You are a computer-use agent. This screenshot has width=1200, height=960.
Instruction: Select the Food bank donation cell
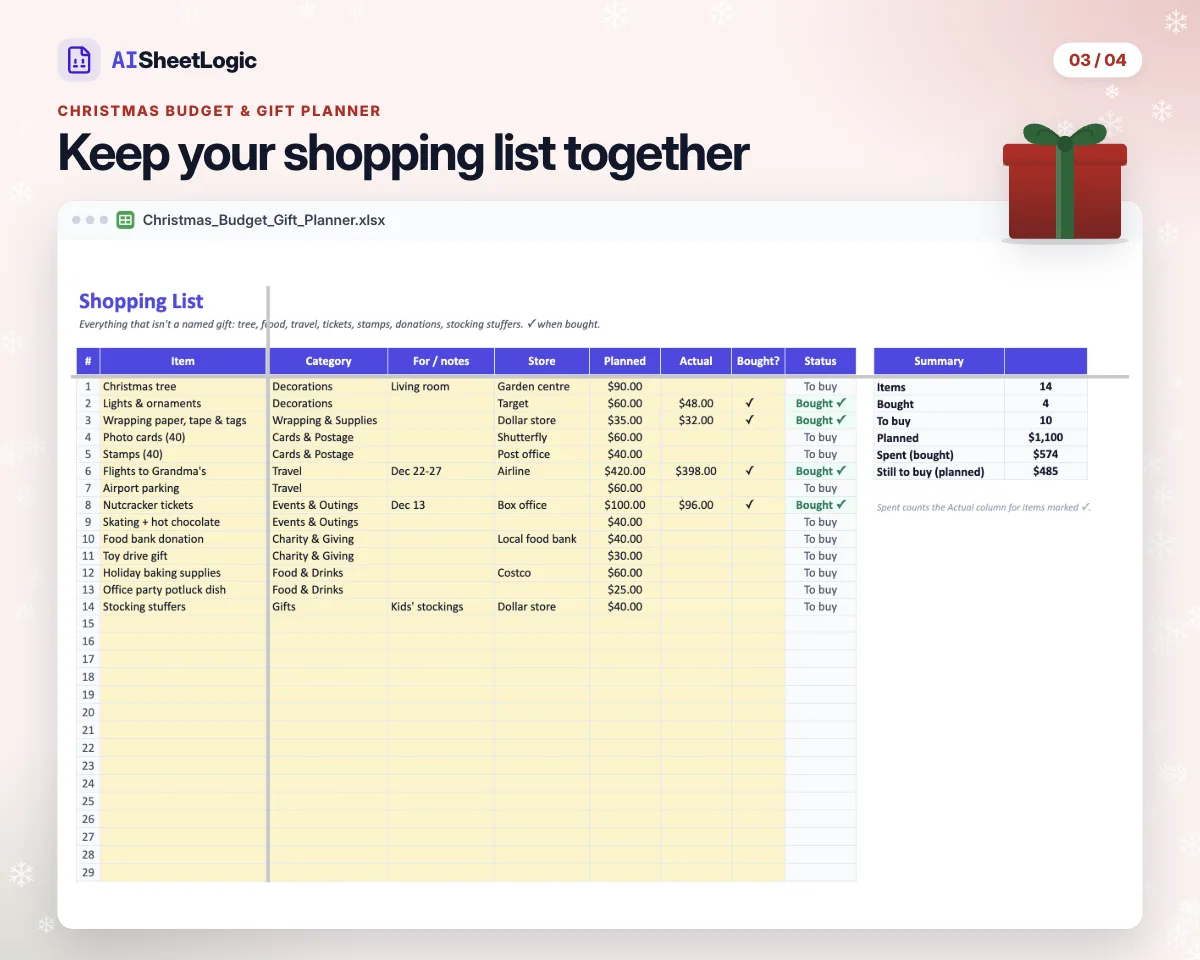coord(183,539)
